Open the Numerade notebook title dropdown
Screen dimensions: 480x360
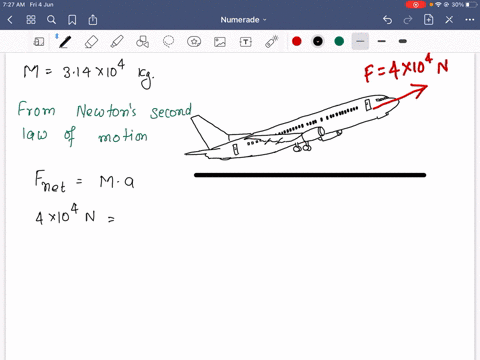click(x=243, y=20)
